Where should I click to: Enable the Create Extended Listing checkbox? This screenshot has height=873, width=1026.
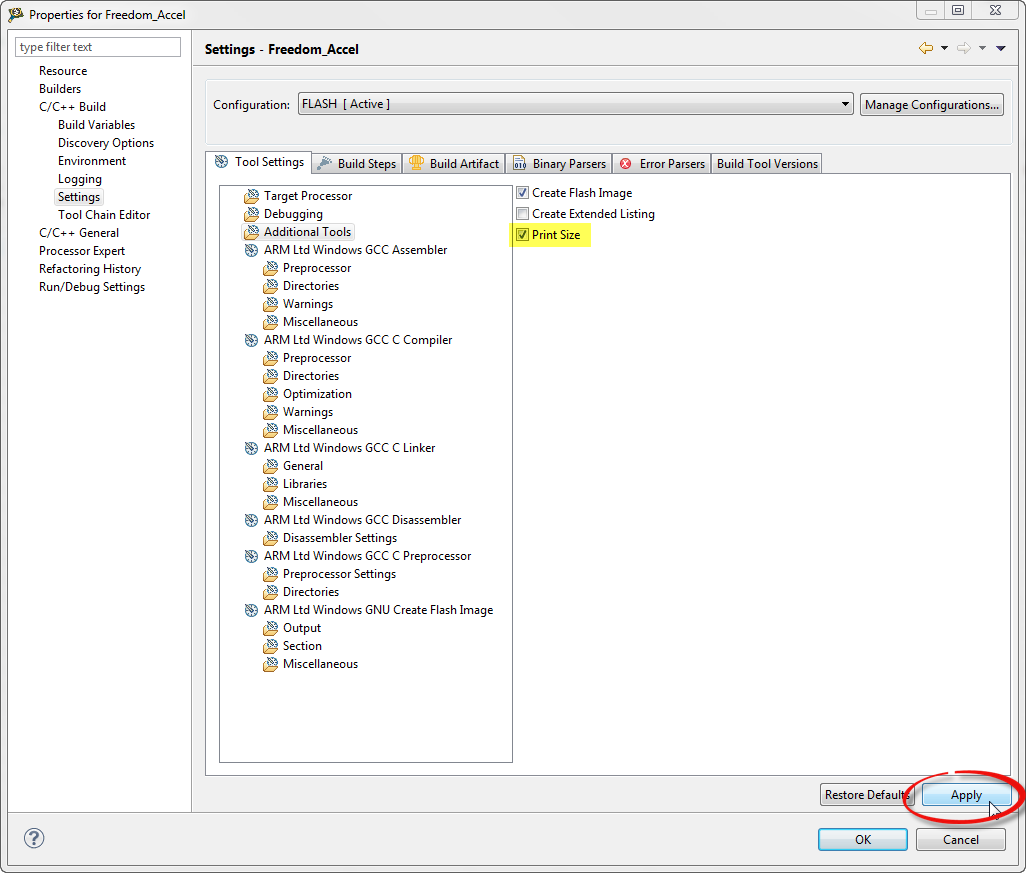tap(522, 214)
